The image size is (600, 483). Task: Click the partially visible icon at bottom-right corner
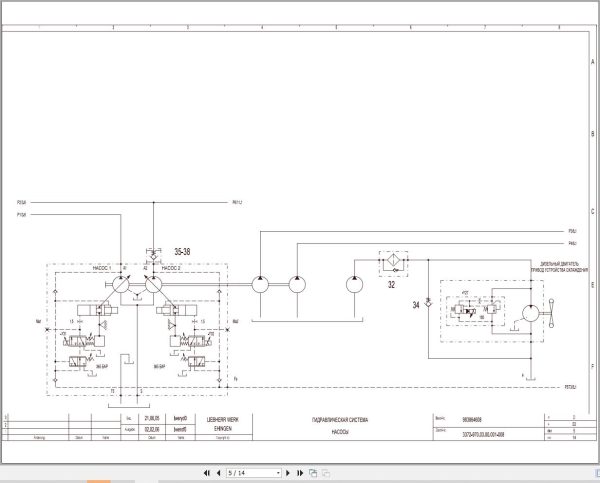(x=598, y=473)
